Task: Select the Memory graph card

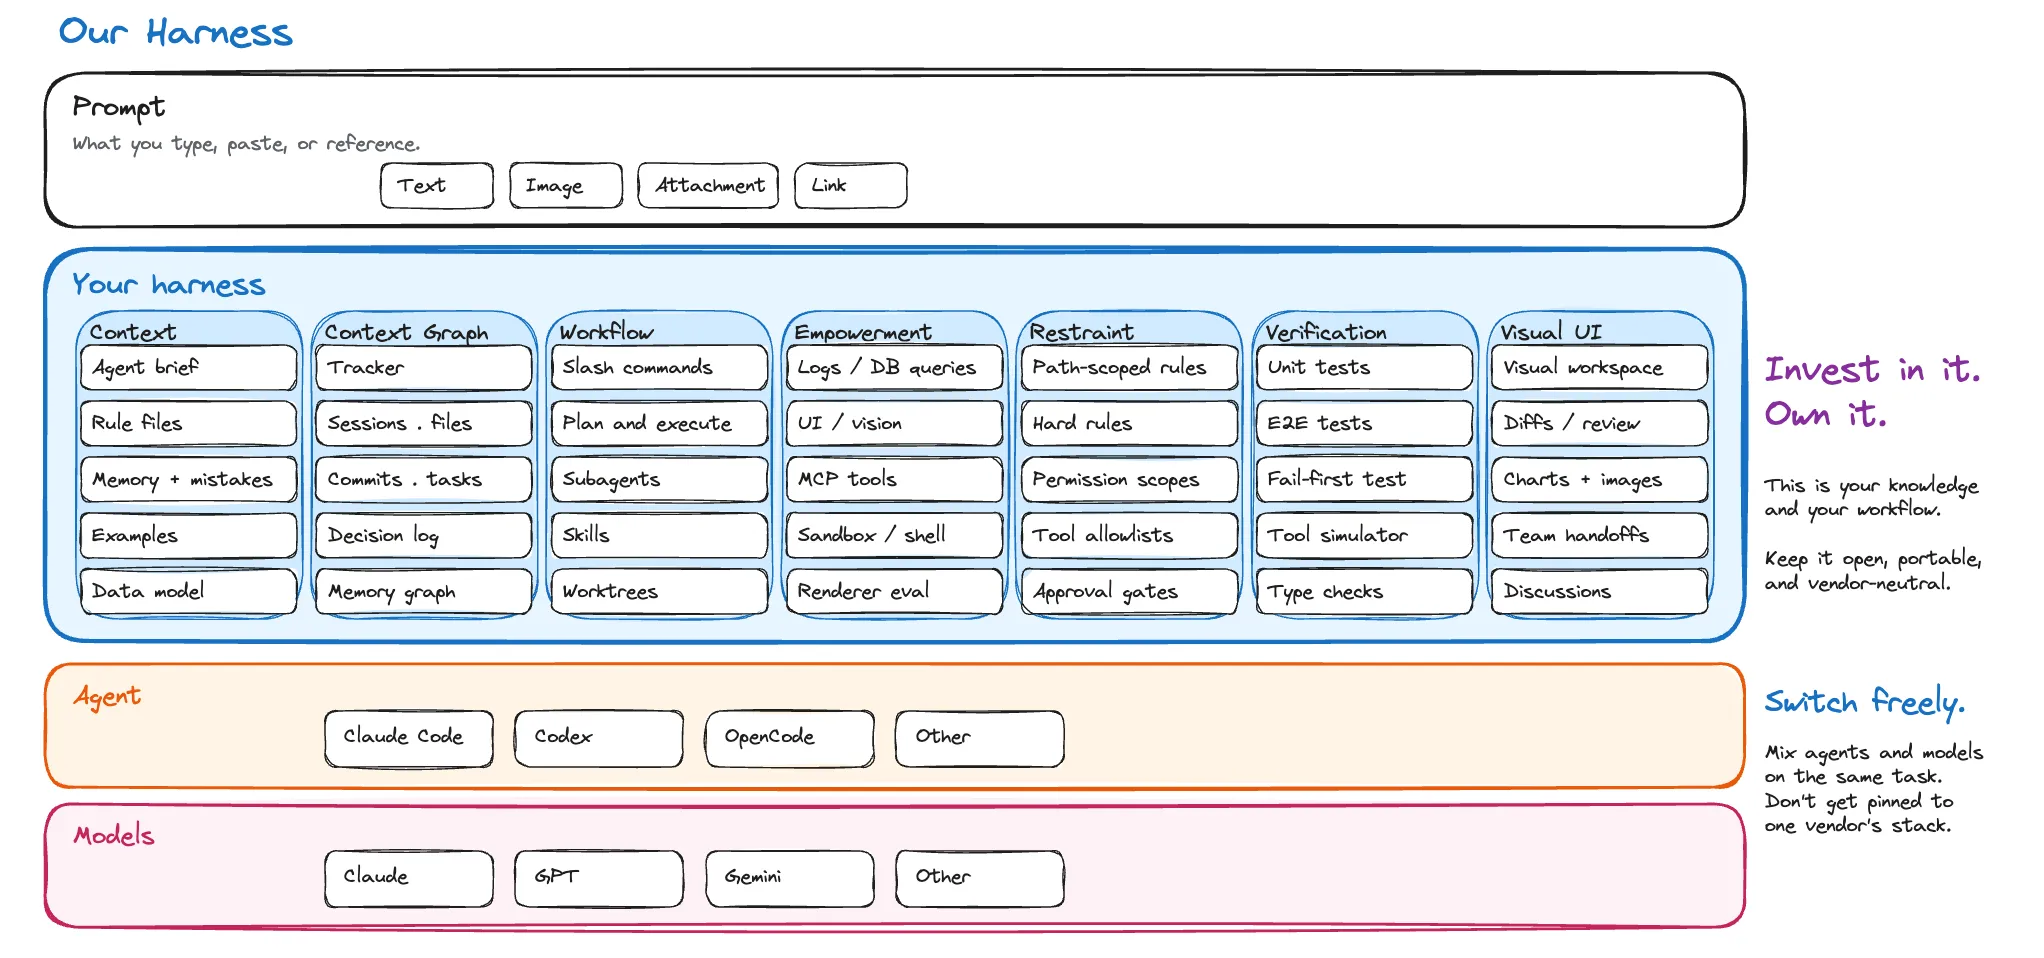Action: tap(424, 592)
